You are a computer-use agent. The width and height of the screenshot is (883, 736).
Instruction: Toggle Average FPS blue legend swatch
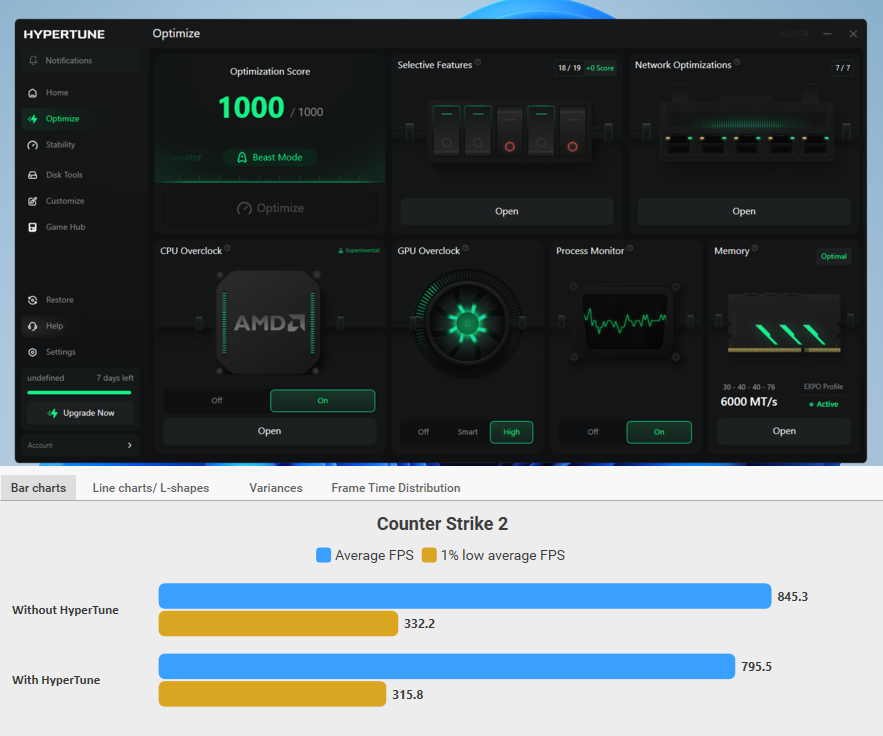click(x=324, y=555)
